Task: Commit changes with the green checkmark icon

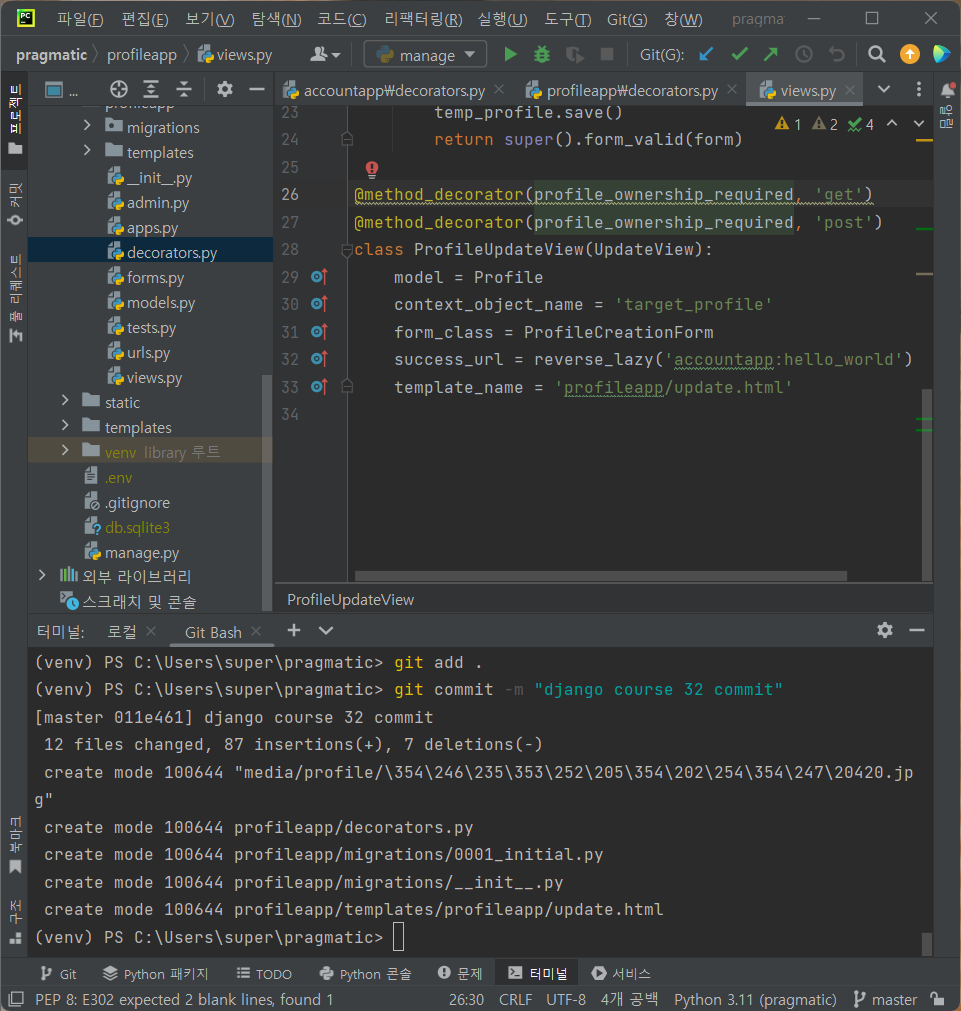Action: 740,55
